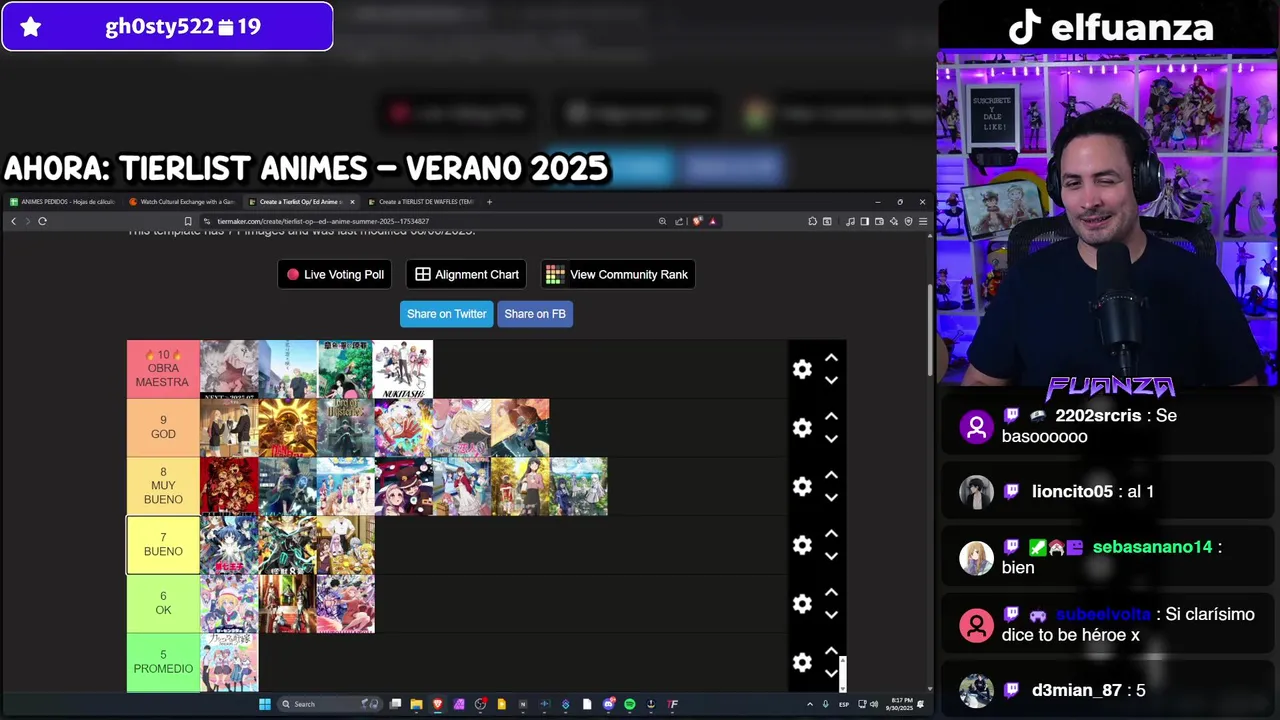
Task: Close the Tierlist Op/Ed Anime tab
Action: (x=352, y=202)
